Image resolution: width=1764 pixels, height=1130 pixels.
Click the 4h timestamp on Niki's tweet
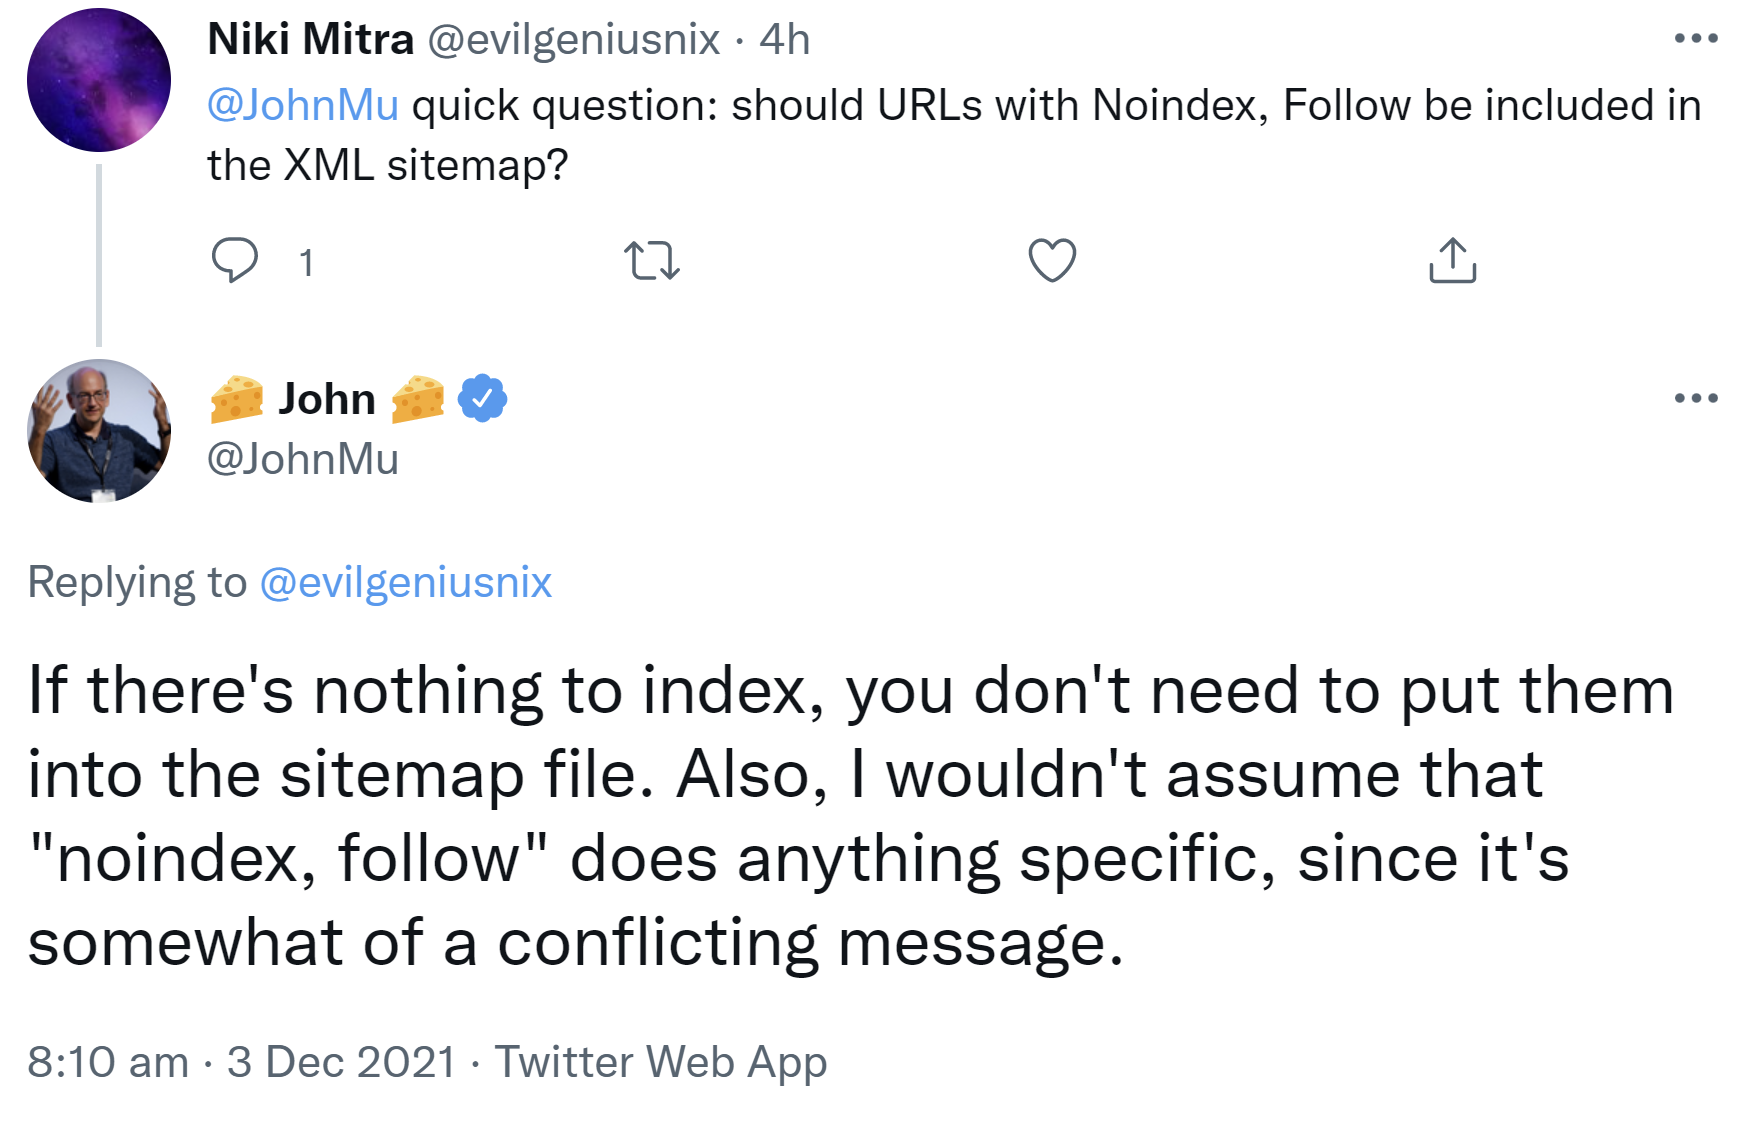pos(786,38)
